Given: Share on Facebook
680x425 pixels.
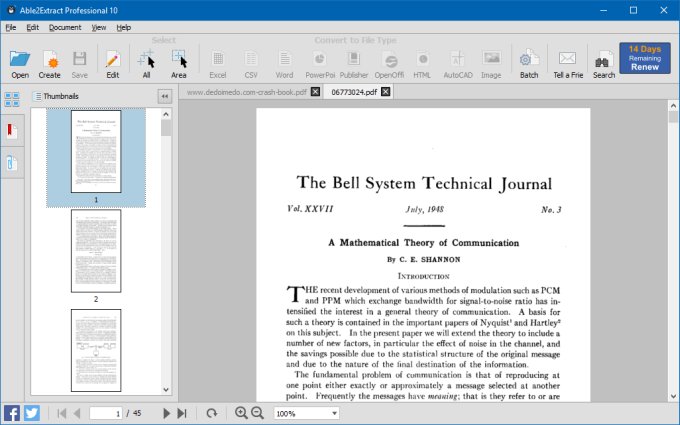Looking at the screenshot, I should [12, 413].
